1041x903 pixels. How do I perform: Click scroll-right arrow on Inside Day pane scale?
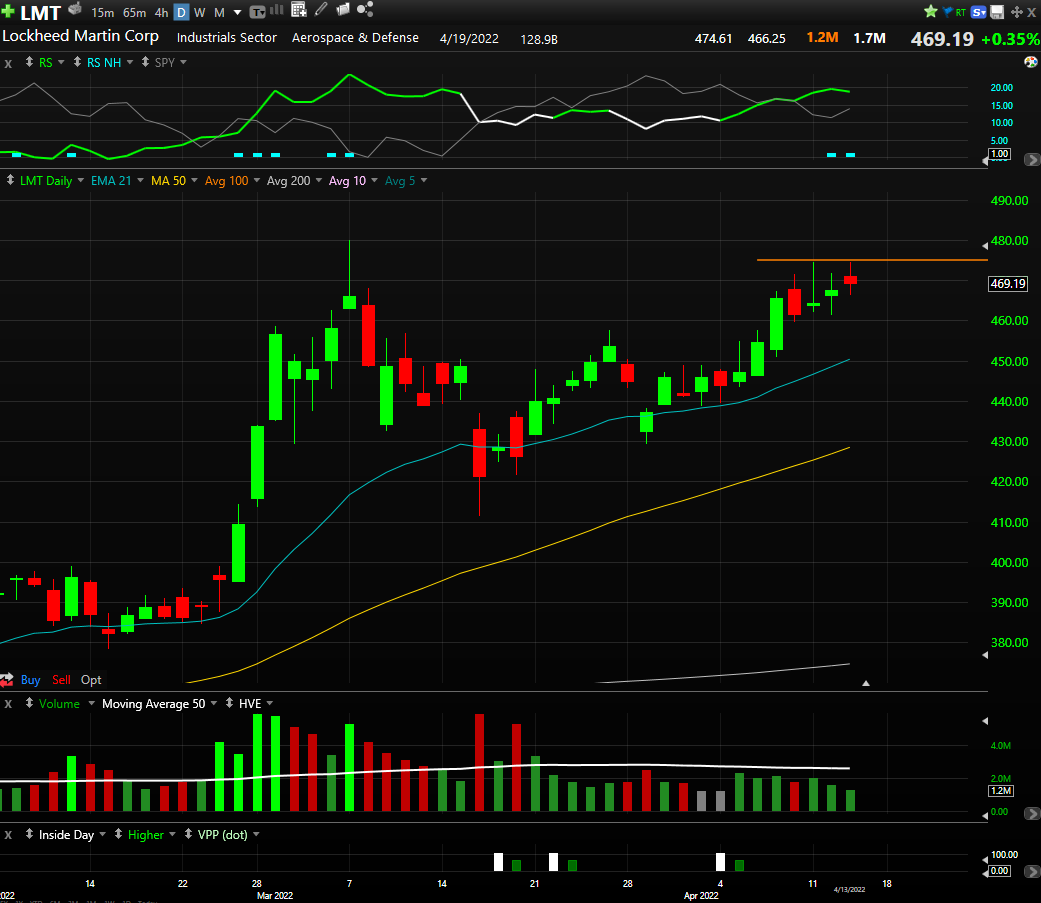(x=1032, y=871)
